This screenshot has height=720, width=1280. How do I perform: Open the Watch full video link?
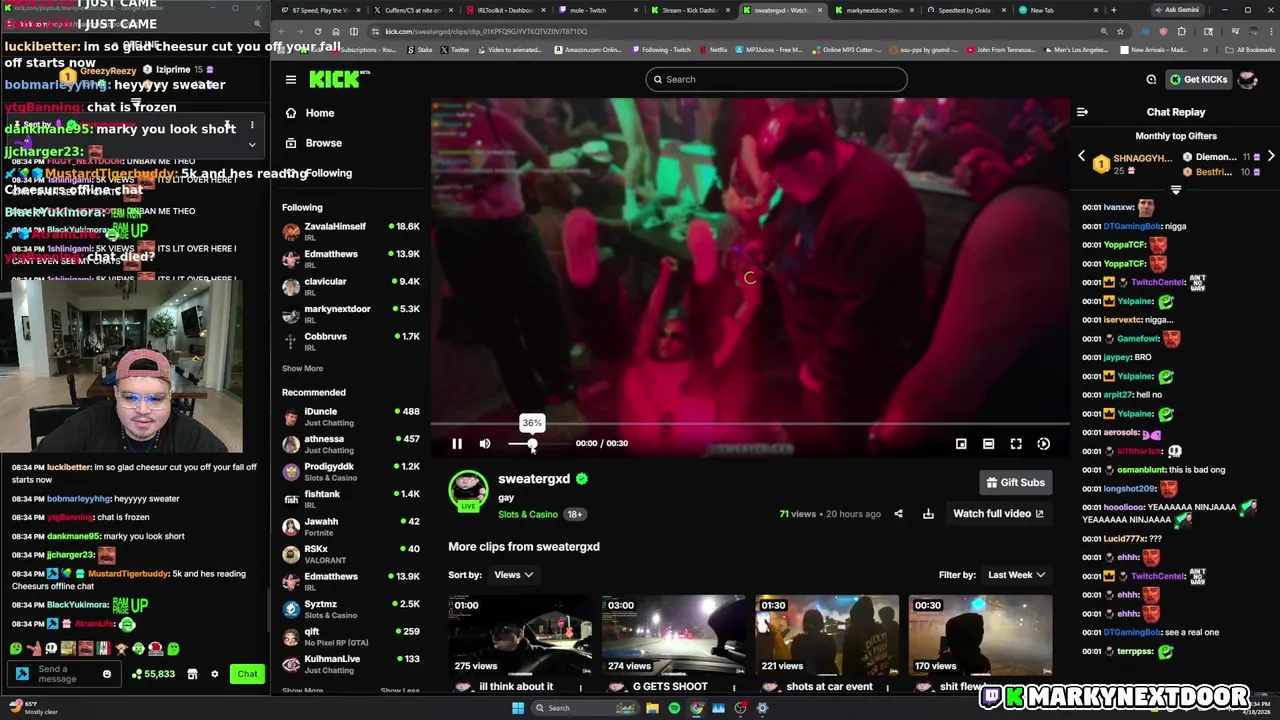click(x=998, y=514)
